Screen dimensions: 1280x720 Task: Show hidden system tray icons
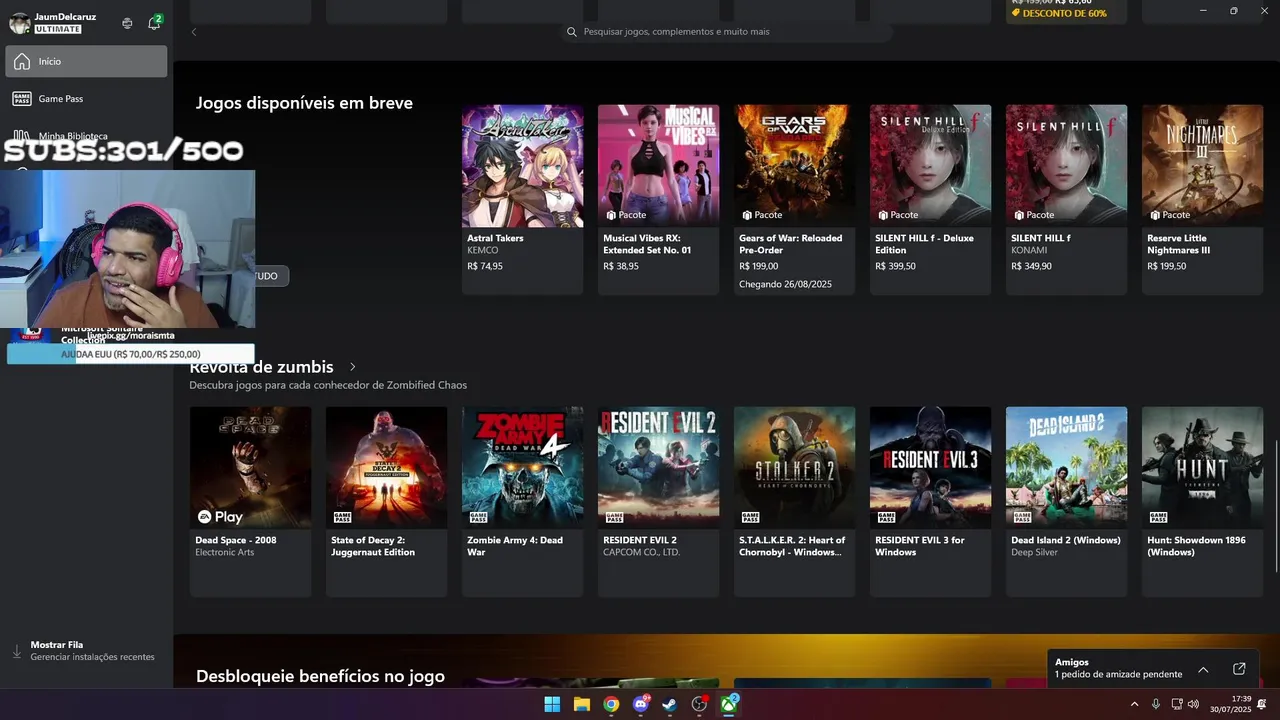1134,705
